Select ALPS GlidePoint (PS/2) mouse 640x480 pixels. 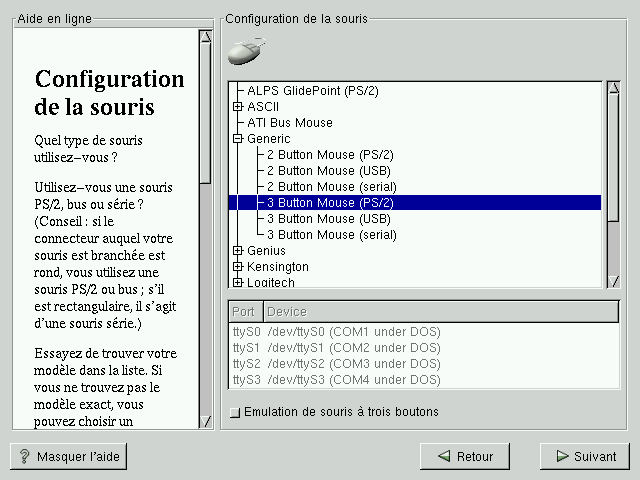(312, 91)
